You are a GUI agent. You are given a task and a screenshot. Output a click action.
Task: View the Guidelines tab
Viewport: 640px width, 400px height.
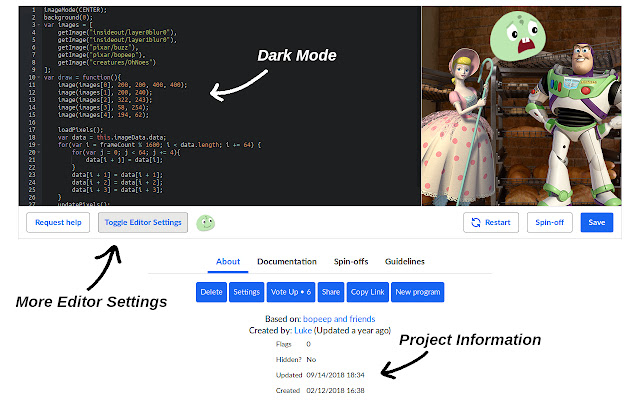(404, 262)
